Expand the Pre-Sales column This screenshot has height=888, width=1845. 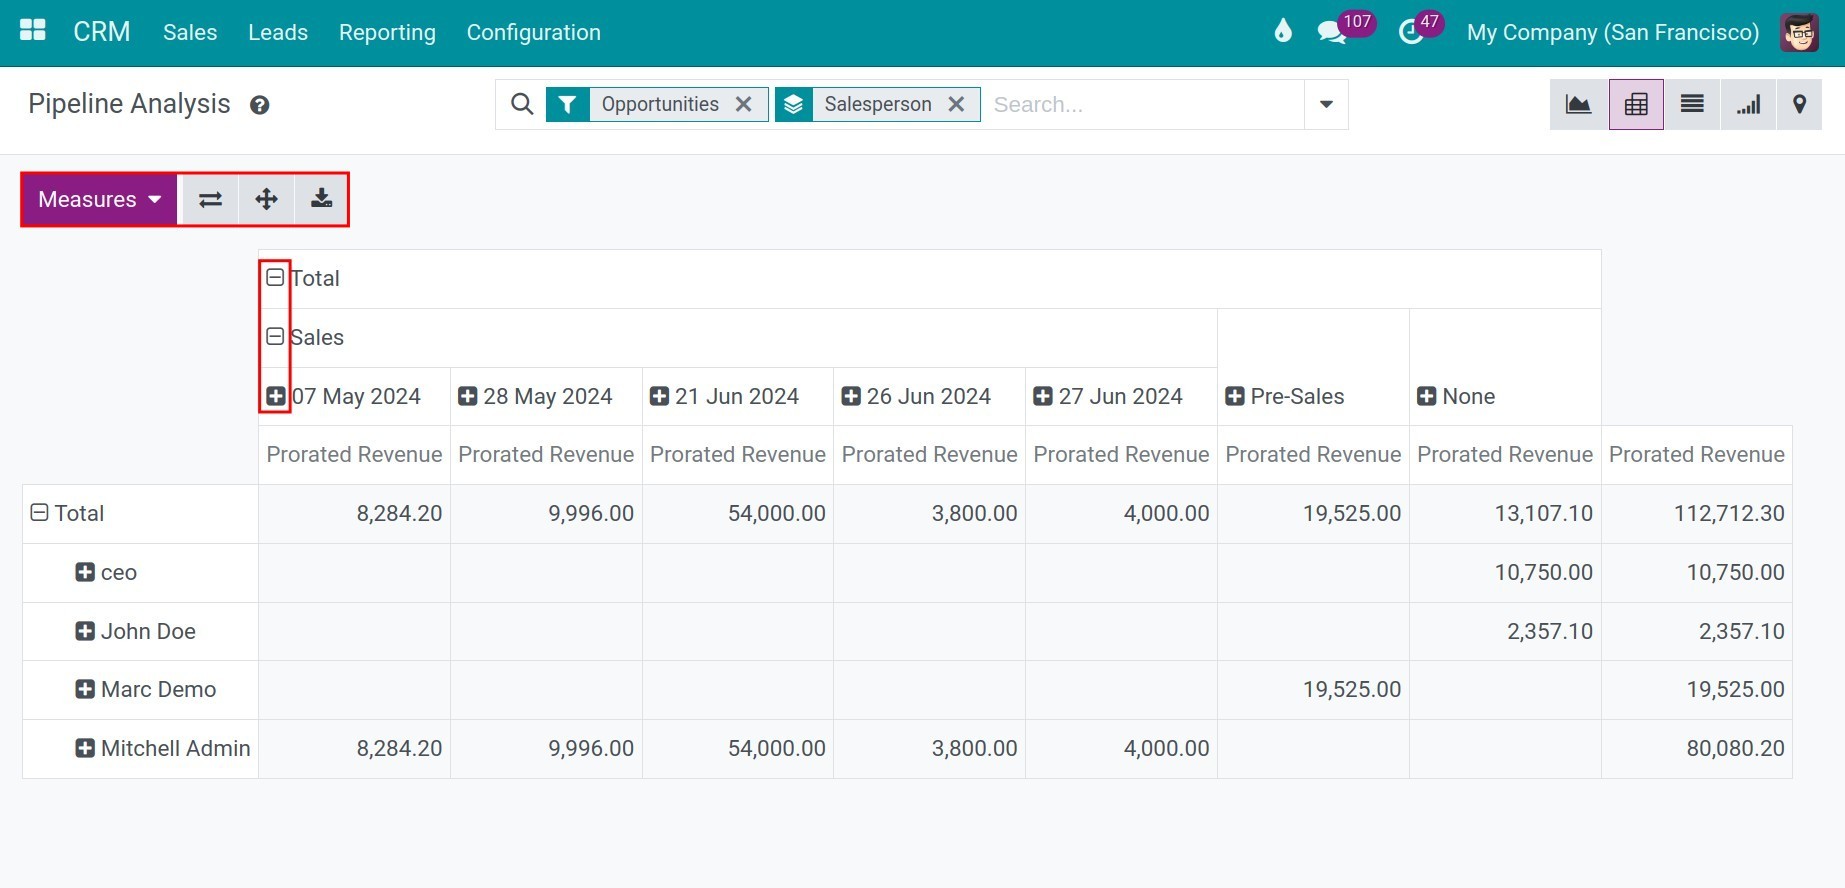(1235, 396)
